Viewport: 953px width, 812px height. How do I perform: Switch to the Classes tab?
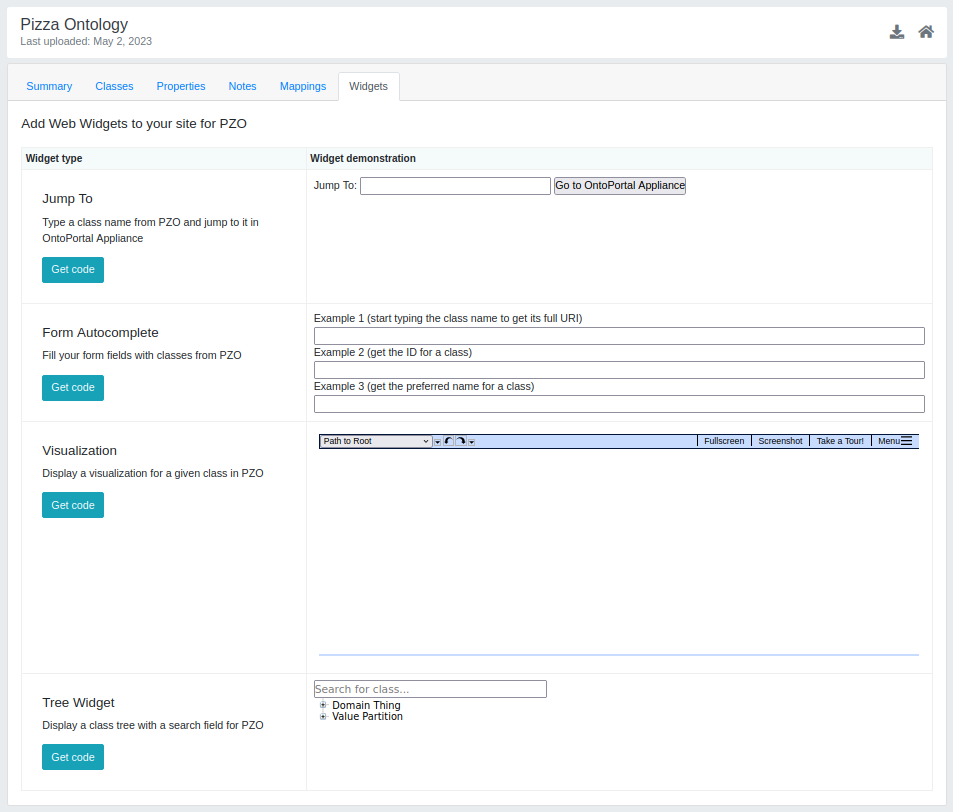[x=113, y=86]
